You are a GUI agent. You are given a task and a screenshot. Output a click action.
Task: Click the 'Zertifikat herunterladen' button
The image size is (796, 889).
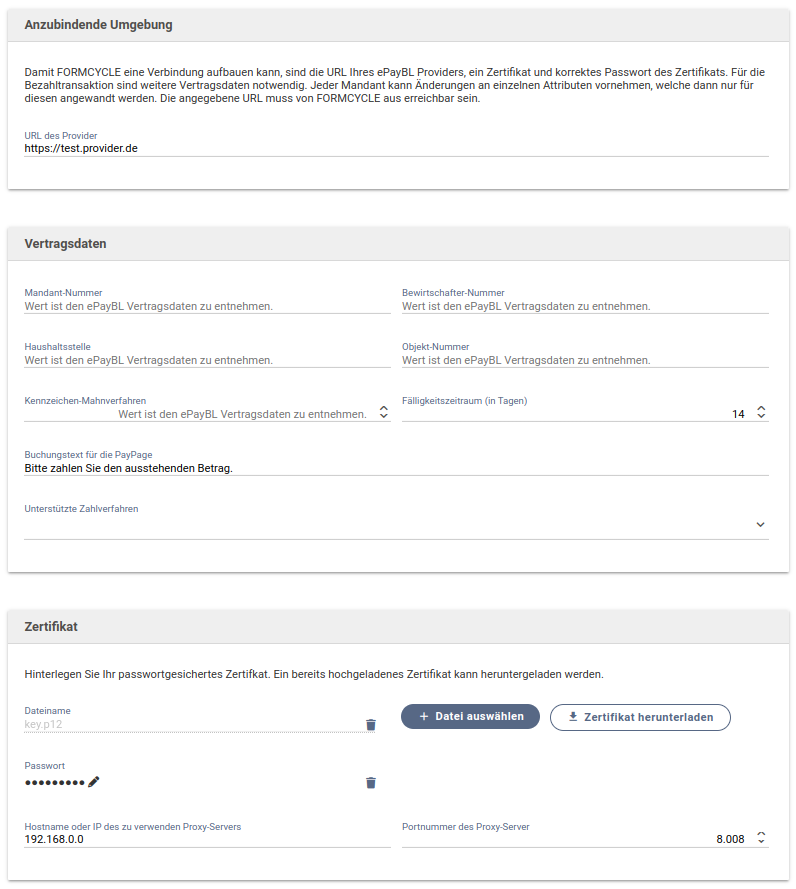coord(640,717)
